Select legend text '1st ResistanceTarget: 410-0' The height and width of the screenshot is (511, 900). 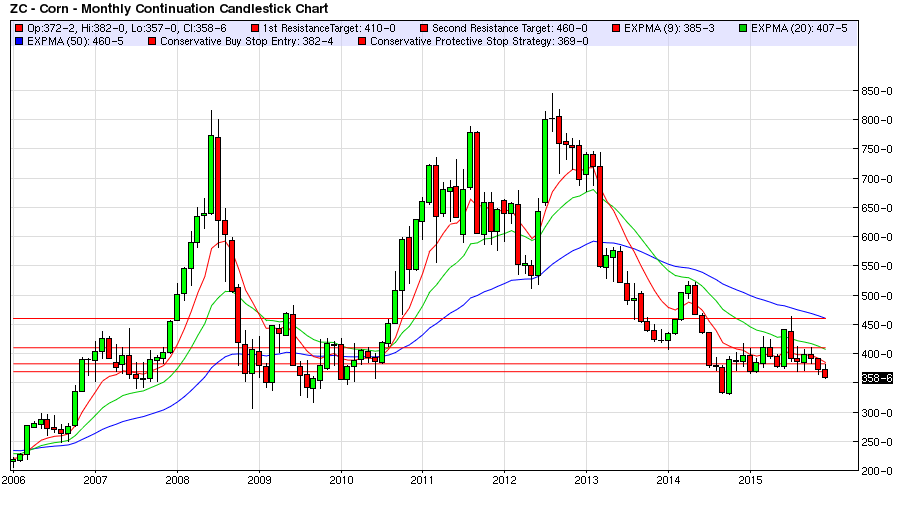(329, 28)
